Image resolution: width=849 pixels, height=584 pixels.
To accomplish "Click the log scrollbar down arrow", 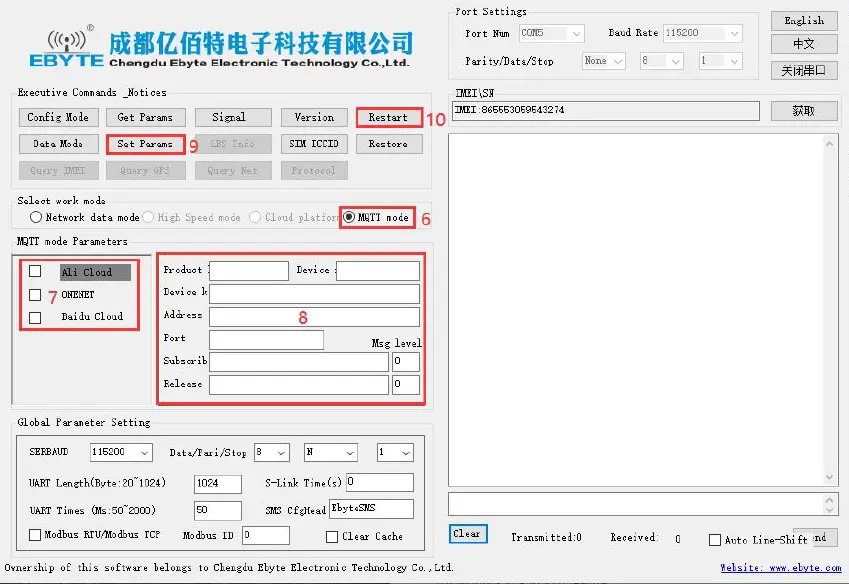I will [830, 477].
